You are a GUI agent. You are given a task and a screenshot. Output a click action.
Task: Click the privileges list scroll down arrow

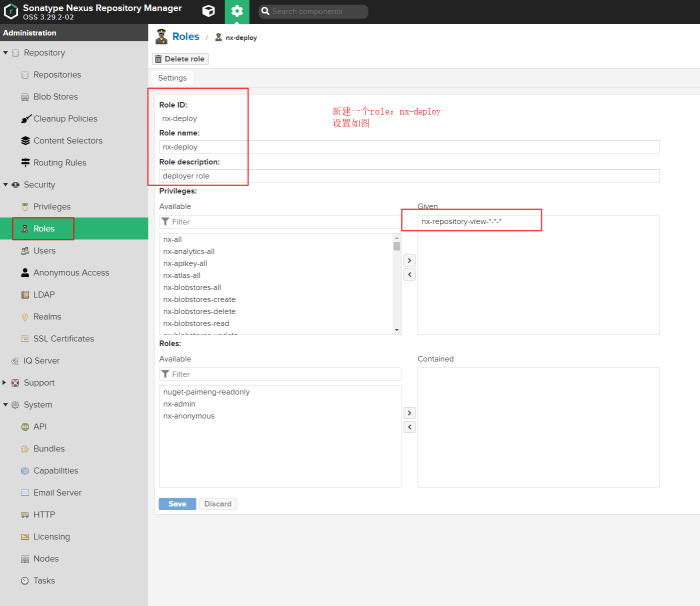click(396, 330)
